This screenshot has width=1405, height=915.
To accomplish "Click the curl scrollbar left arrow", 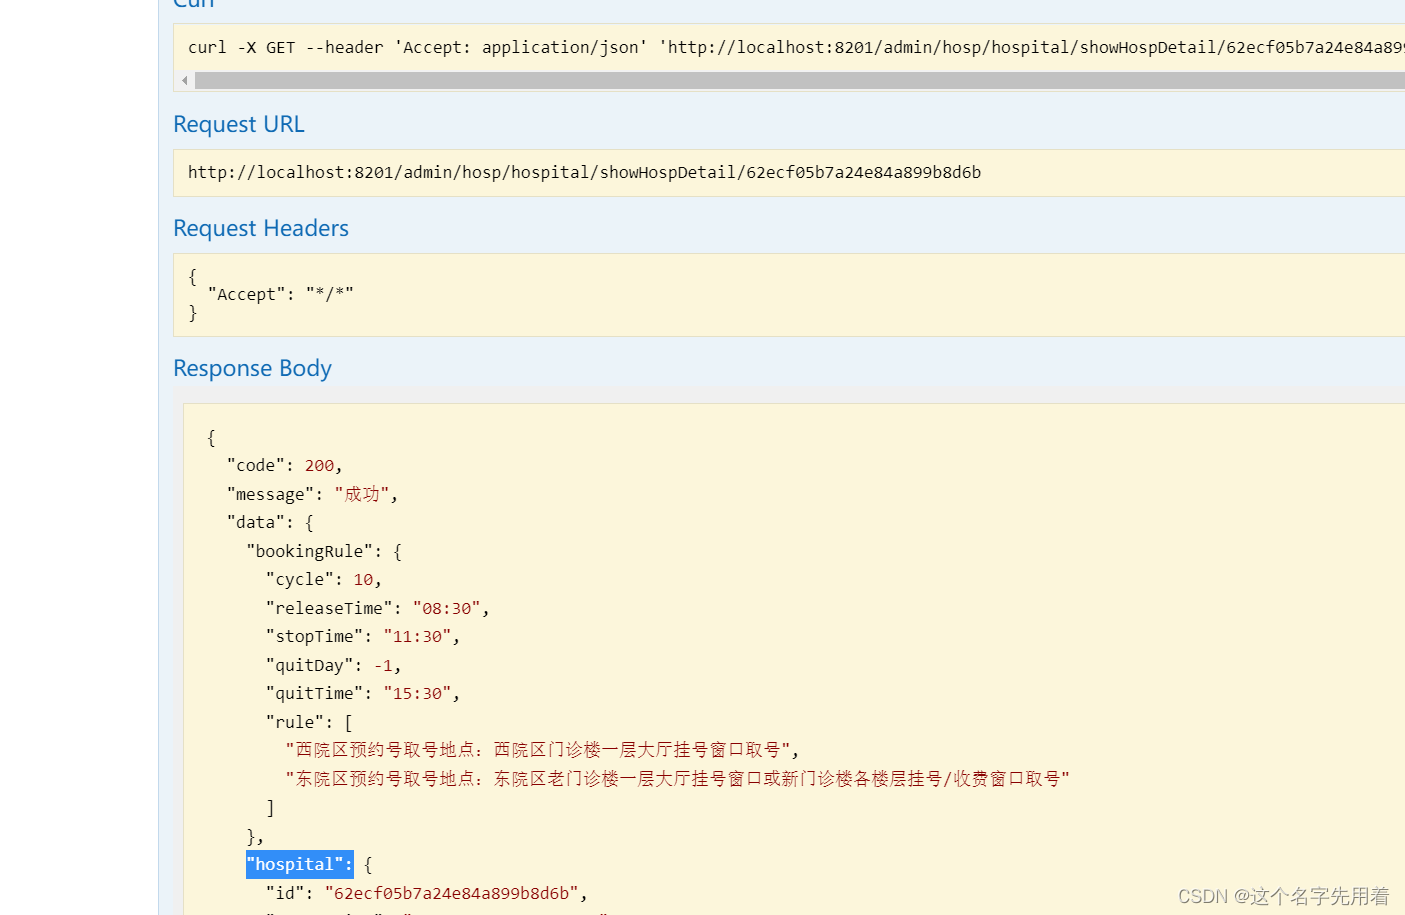I will (x=185, y=80).
